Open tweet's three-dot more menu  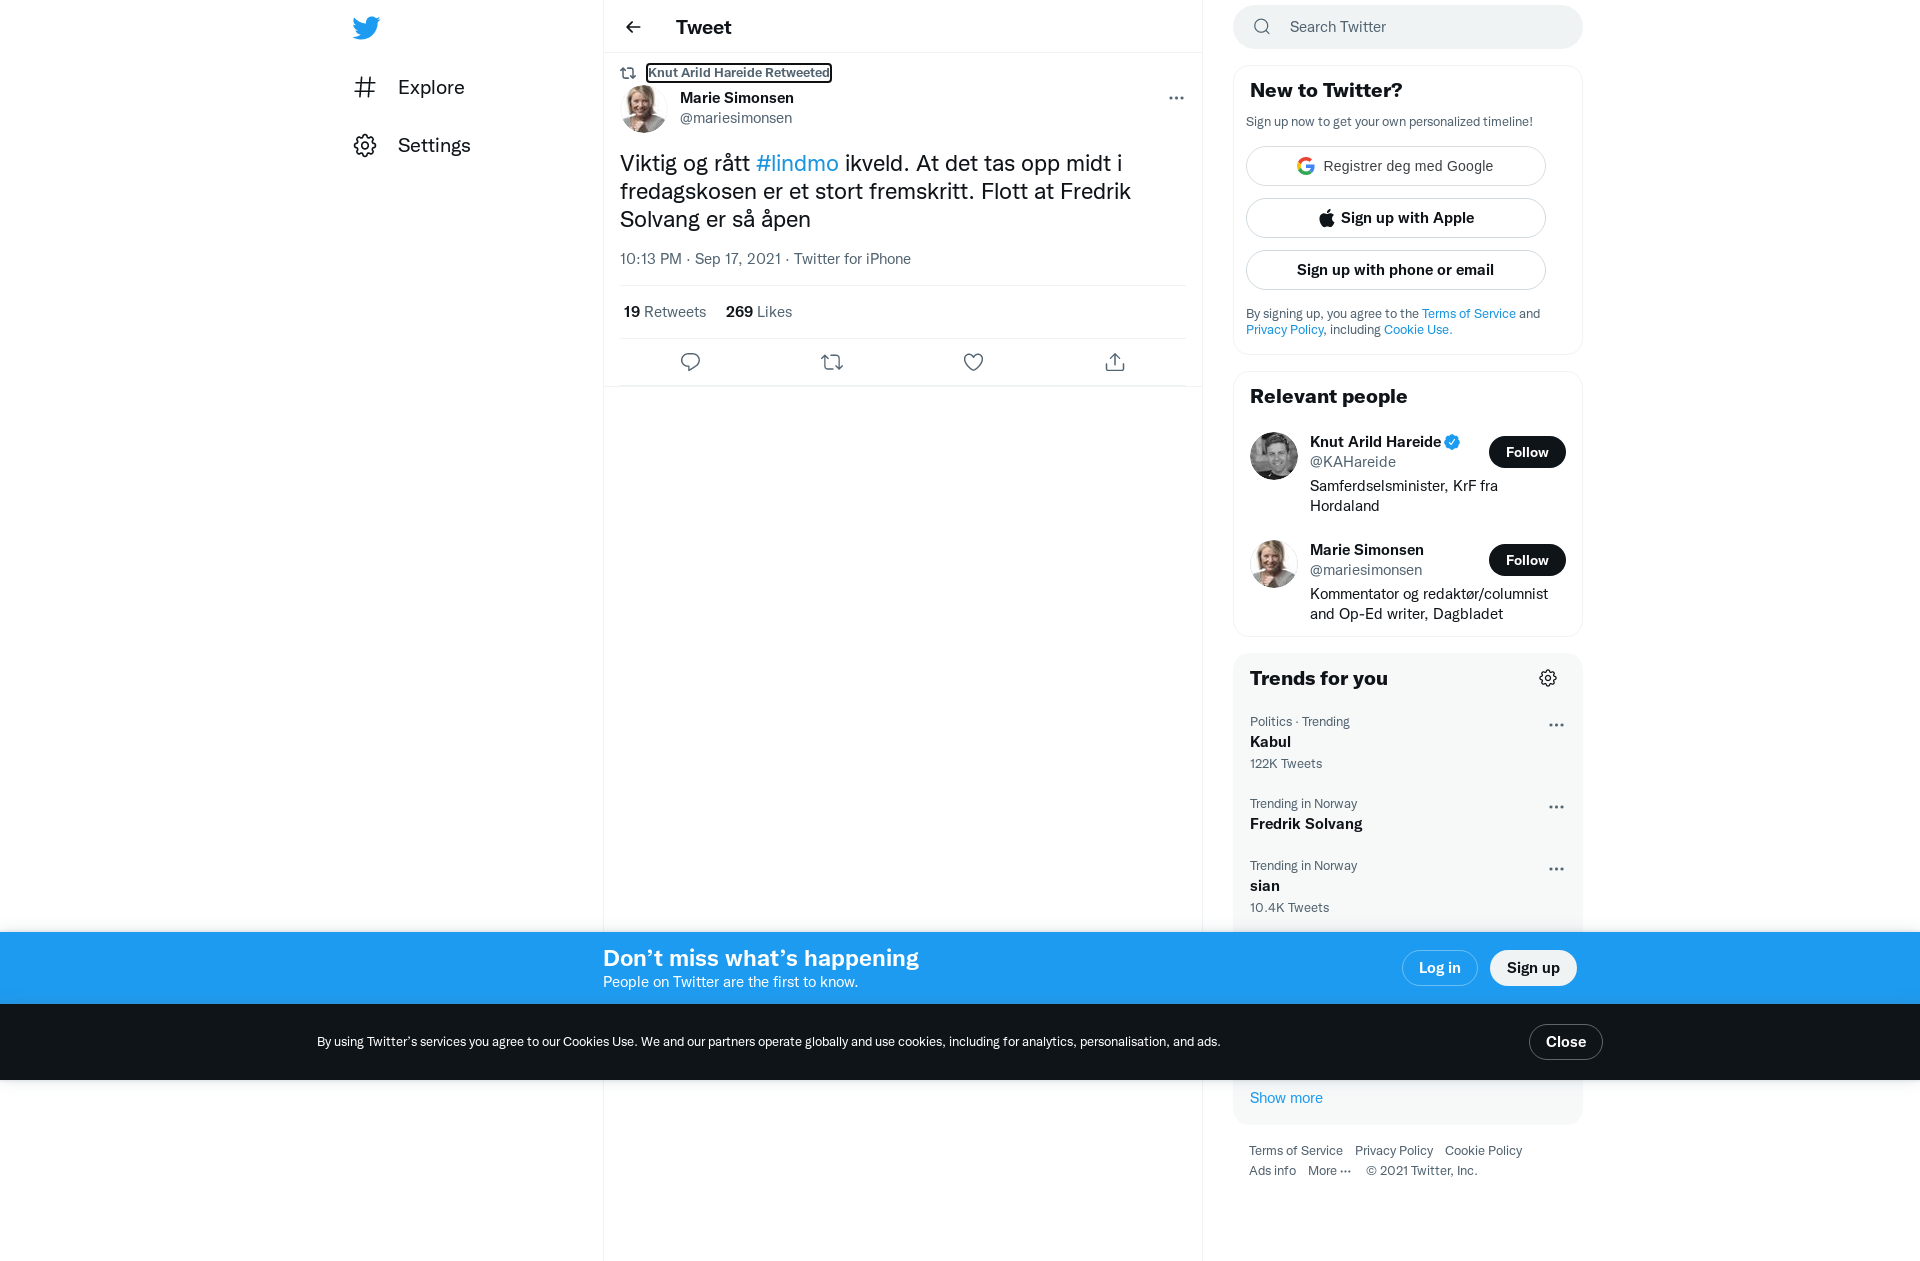[1176, 98]
